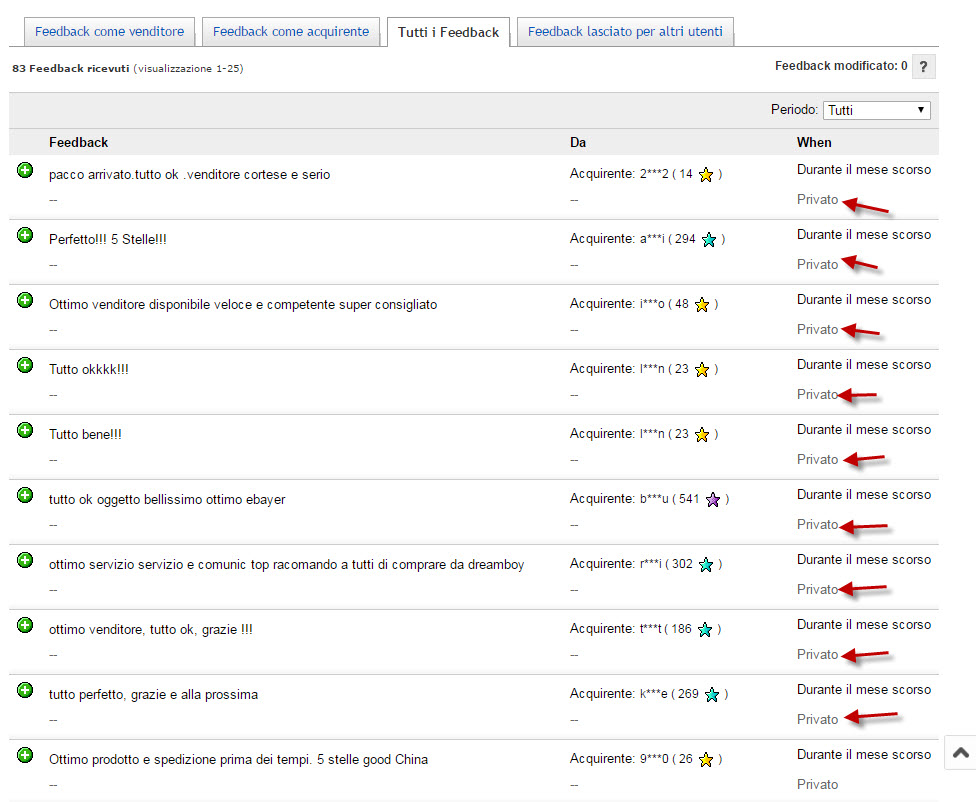This screenshot has width=976, height=802.
Task: Open the Periodo dropdown
Action: pyautogui.click(x=877, y=110)
